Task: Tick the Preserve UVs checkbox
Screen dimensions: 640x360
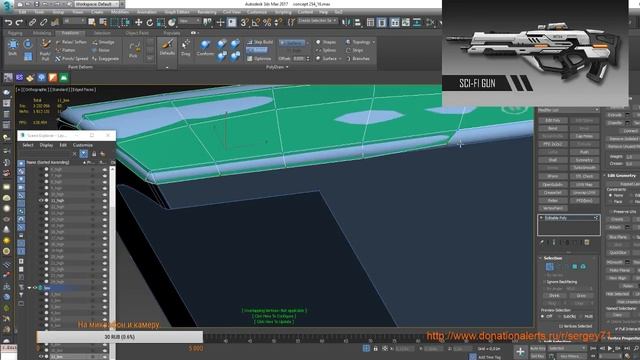Action: point(611,211)
